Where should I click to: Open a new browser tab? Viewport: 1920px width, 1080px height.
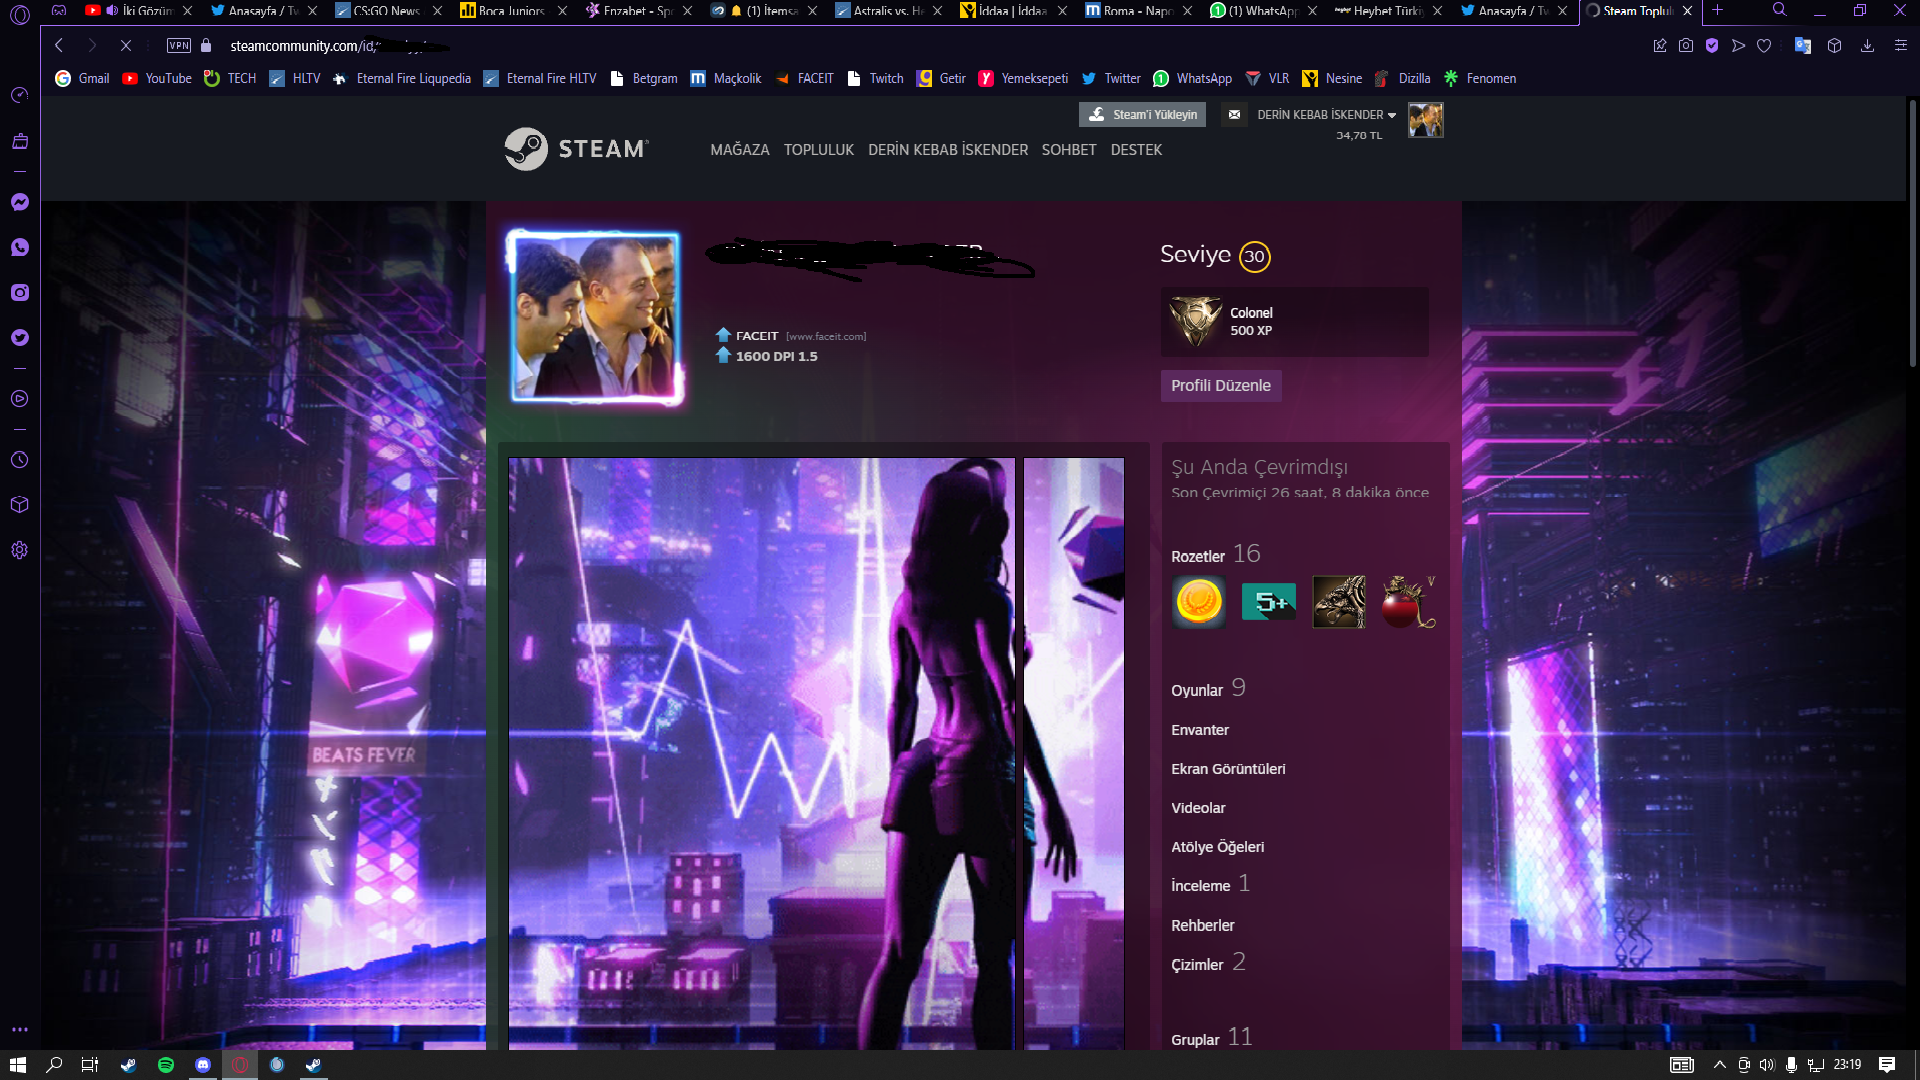(1717, 10)
